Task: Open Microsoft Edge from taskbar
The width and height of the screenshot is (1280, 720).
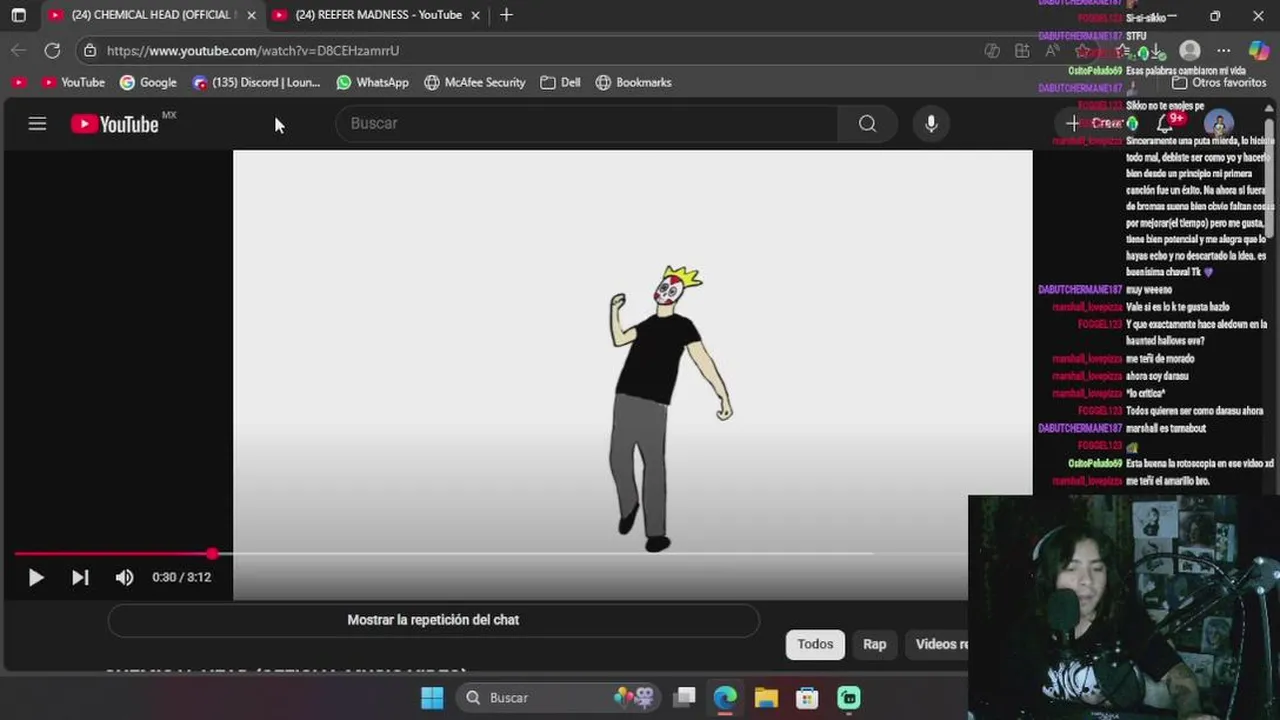Action: click(725, 698)
